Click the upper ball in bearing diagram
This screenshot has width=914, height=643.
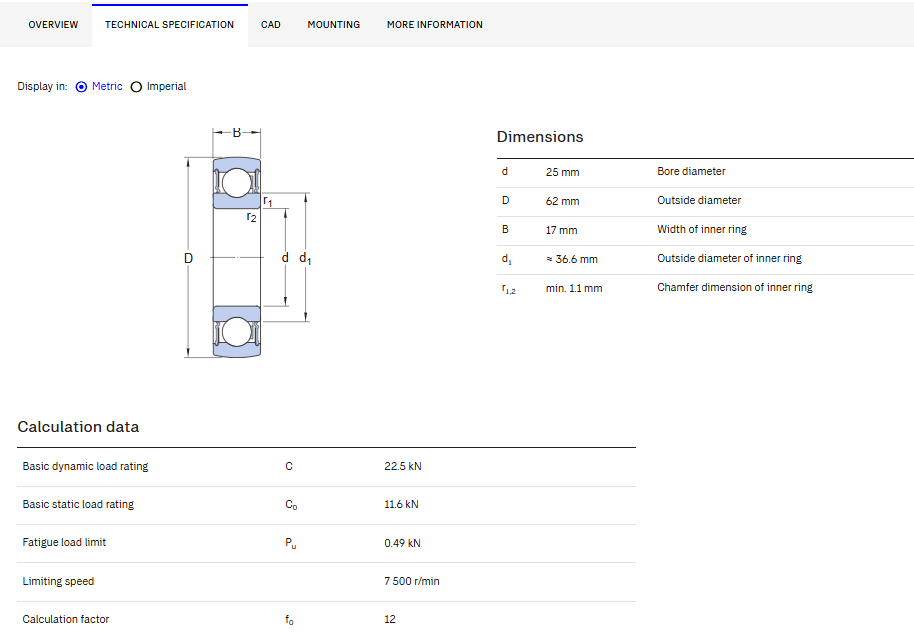click(237, 182)
